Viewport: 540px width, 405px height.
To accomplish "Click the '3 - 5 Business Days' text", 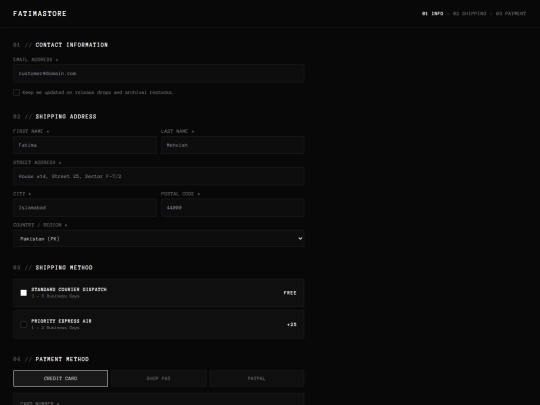I will 55,296.
